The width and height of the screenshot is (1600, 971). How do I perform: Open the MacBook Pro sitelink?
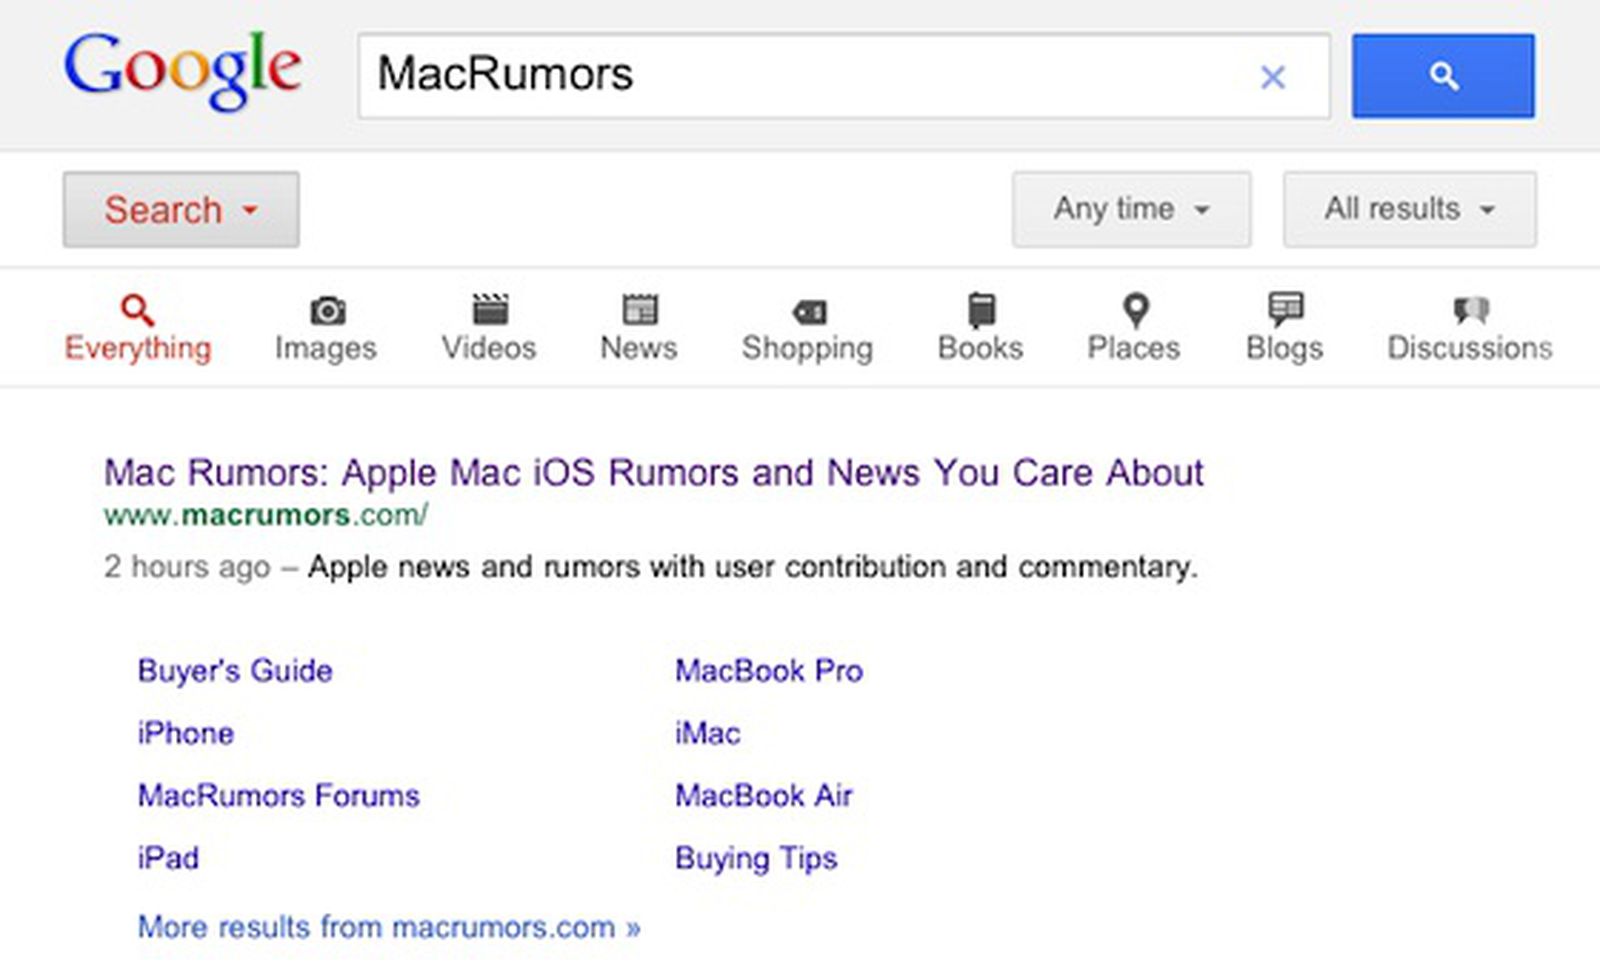(x=769, y=670)
